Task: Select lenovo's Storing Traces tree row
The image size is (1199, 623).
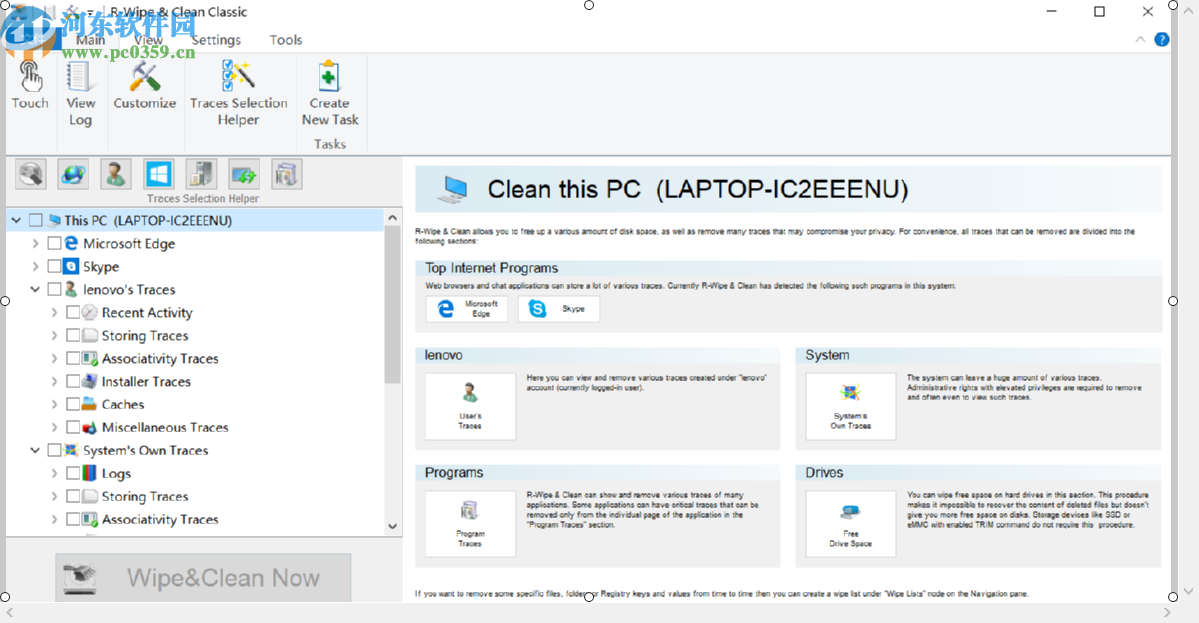Action: tap(145, 335)
